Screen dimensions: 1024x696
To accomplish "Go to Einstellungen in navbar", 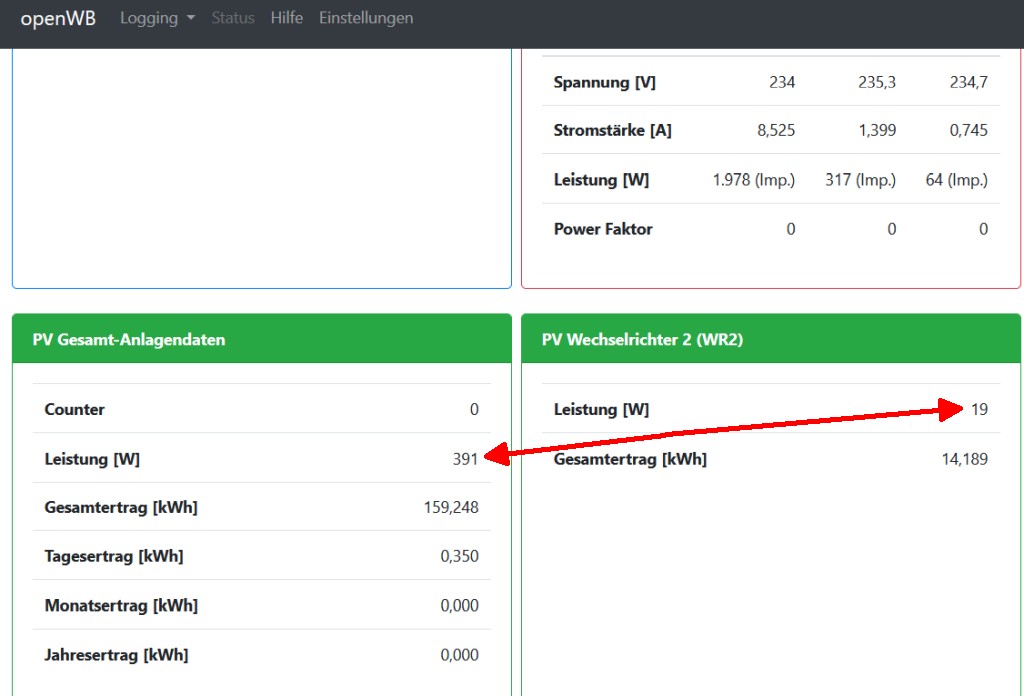I will point(366,18).
